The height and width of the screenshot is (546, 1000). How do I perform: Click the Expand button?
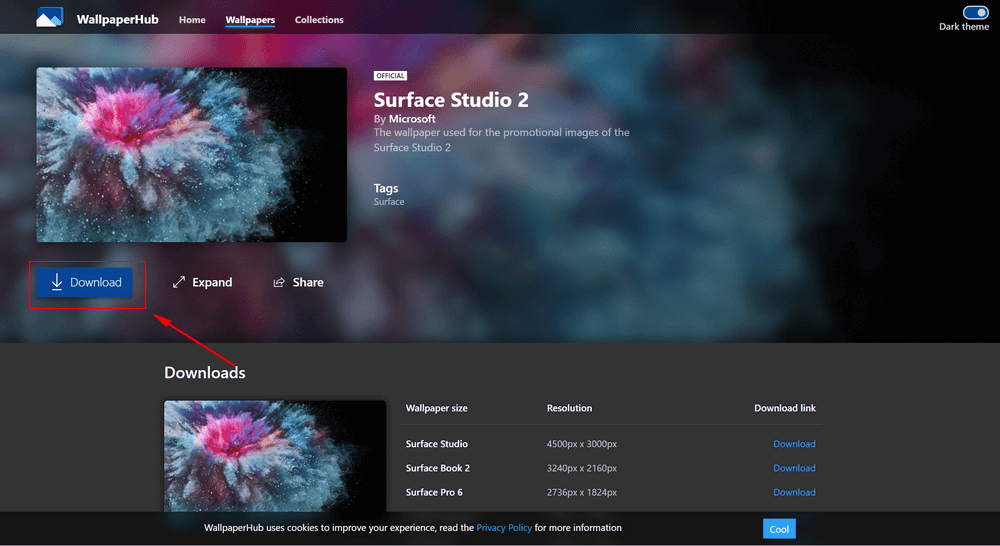(x=203, y=283)
